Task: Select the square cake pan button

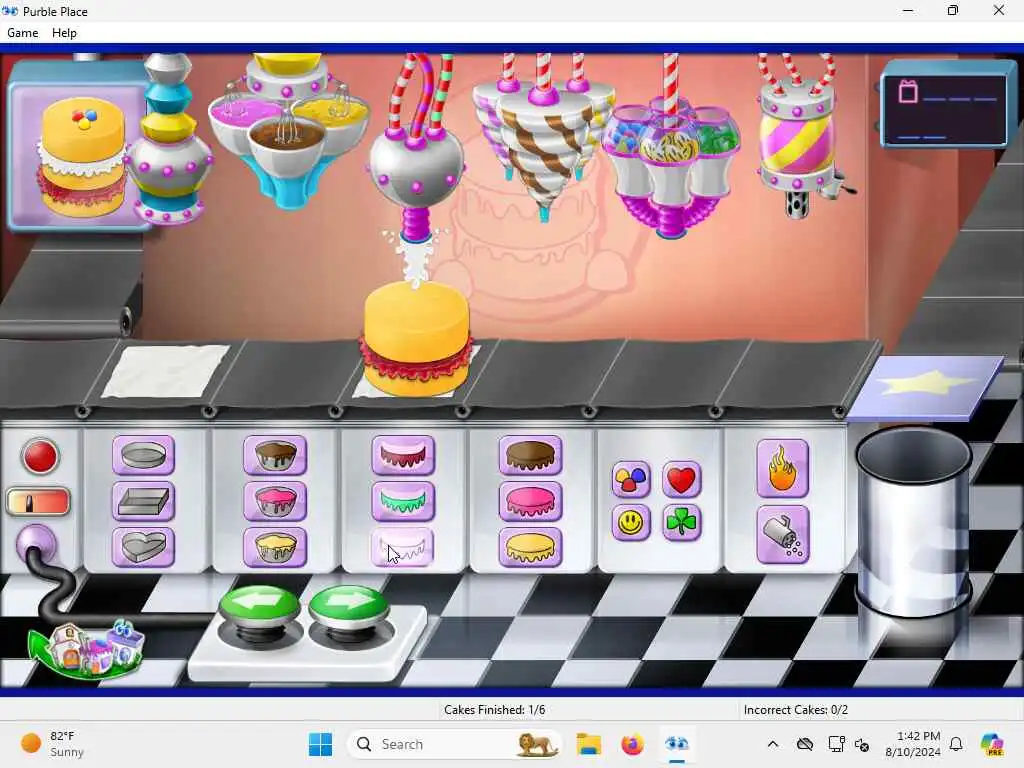Action: [144, 502]
